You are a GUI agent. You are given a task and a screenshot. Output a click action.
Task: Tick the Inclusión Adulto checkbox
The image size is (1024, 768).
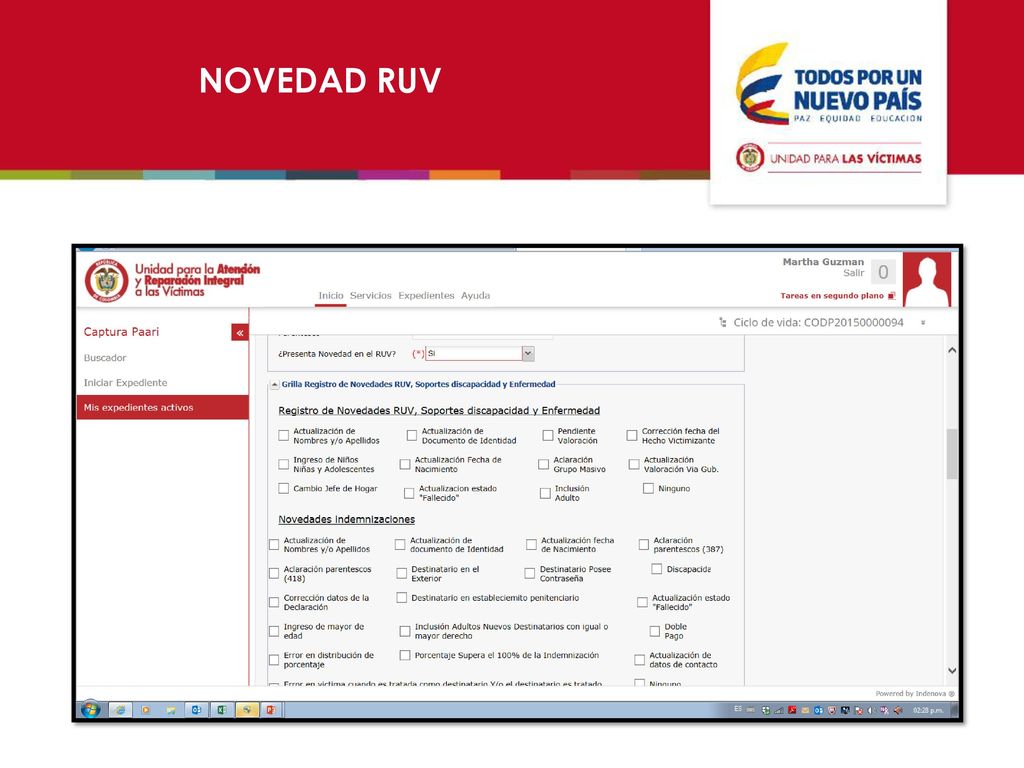pos(545,493)
